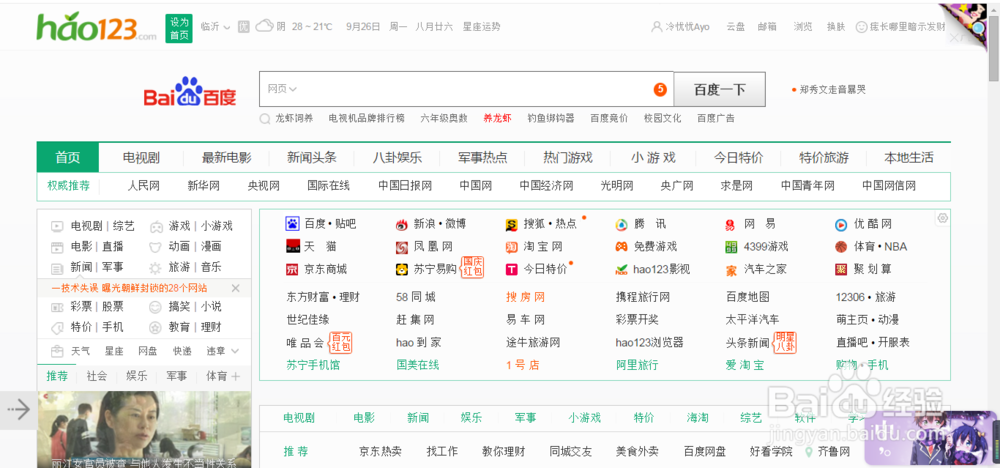
Task: Click the 齐鲁网 location pin icon
Action: coord(809,451)
